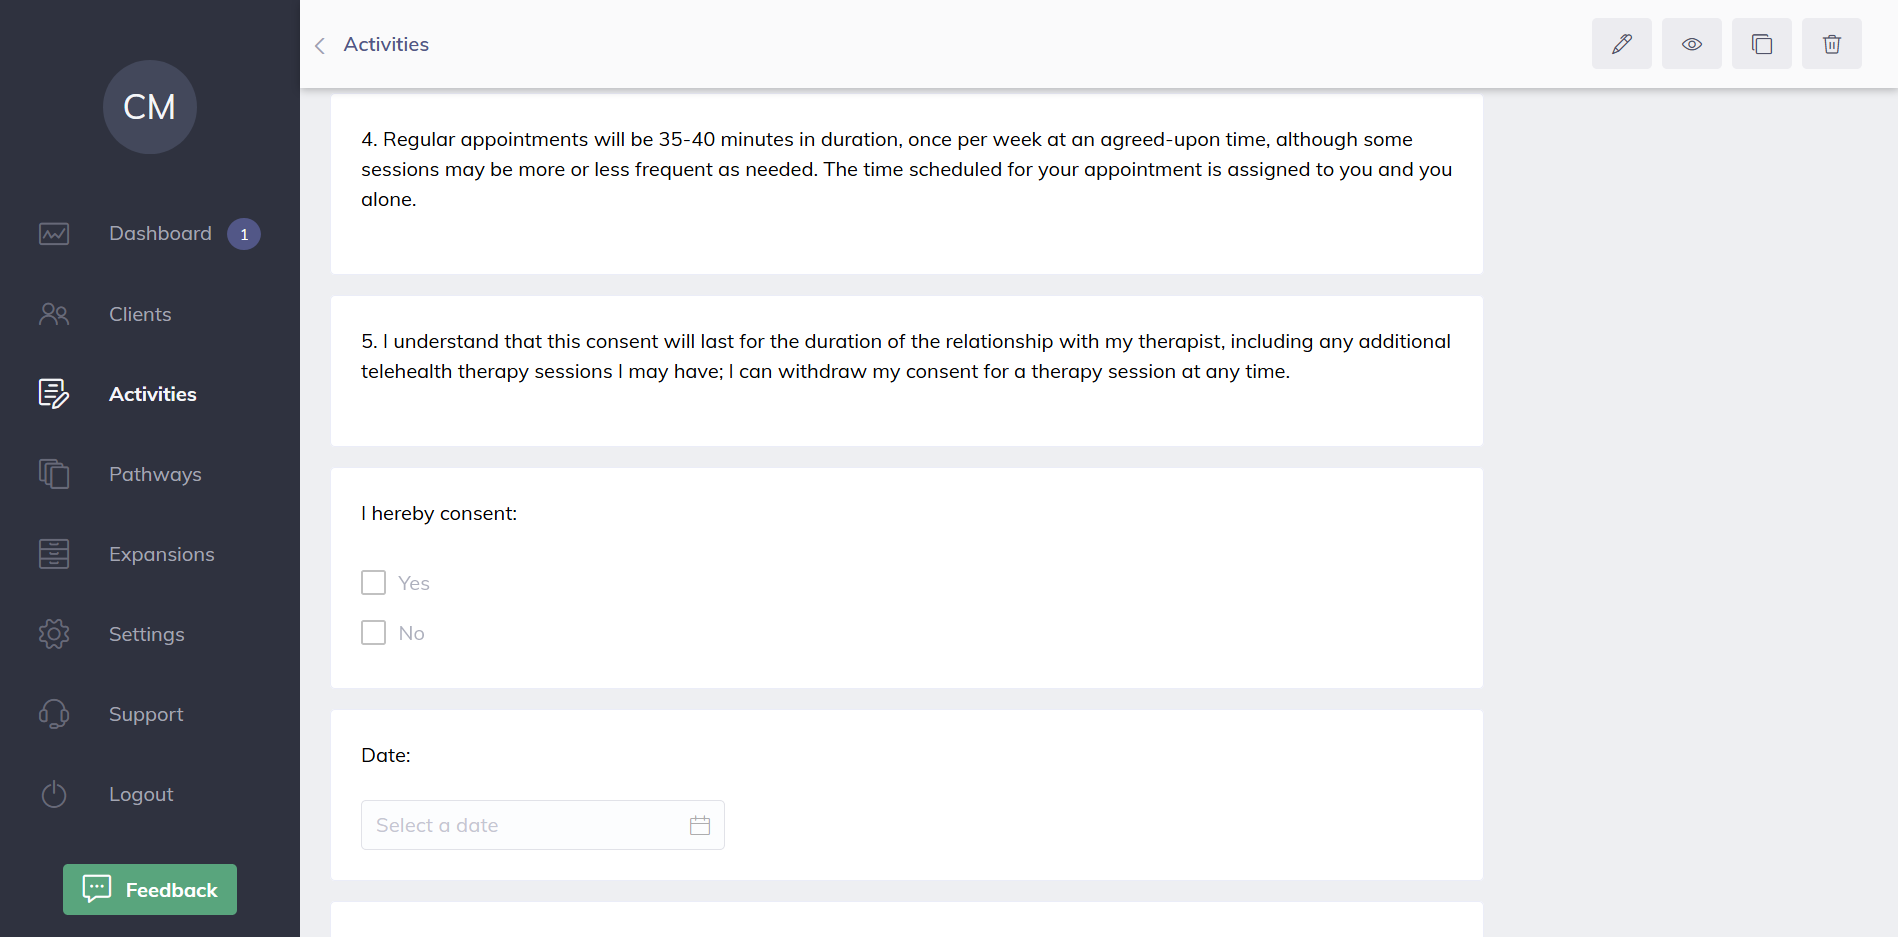Screen dimensions: 1898x937
Task: Open the calendar date picker icon
Action: click(700, 825)
